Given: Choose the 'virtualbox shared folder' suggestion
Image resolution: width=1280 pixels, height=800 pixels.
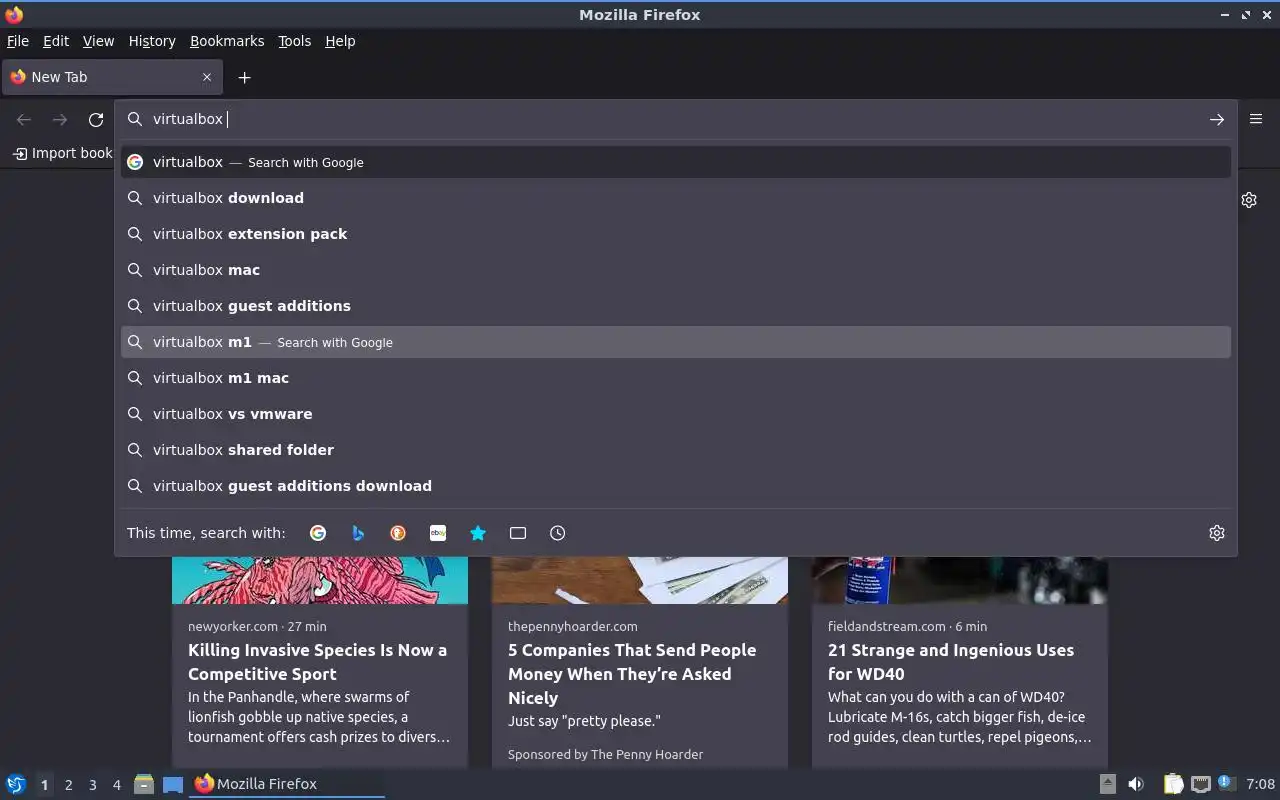Looking at the screenshot, I should [676, 450].
